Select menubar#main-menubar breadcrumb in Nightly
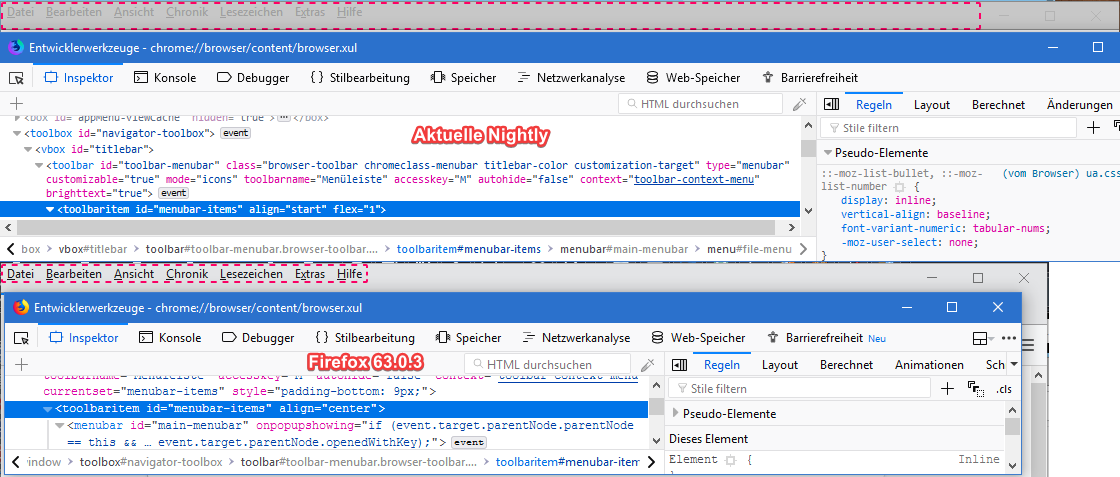 pyautogui.click(x=624, y=249)
